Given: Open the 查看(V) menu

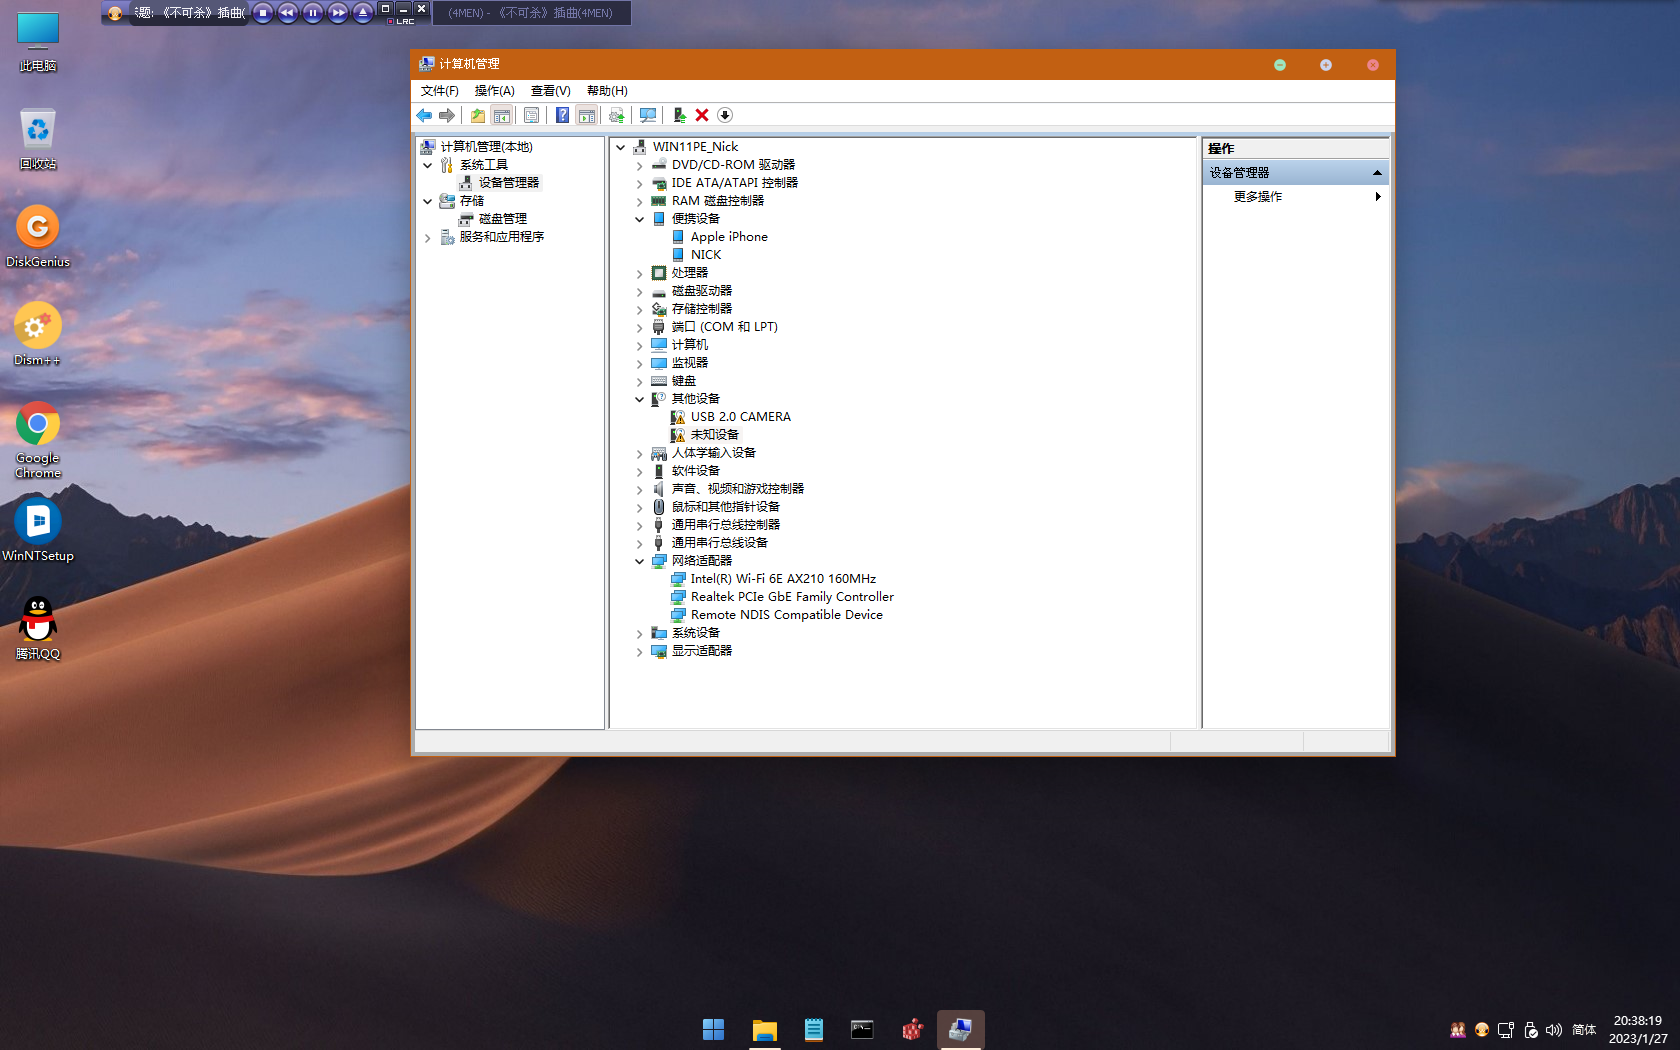Looking at the screenshot, I should point(550,91).
